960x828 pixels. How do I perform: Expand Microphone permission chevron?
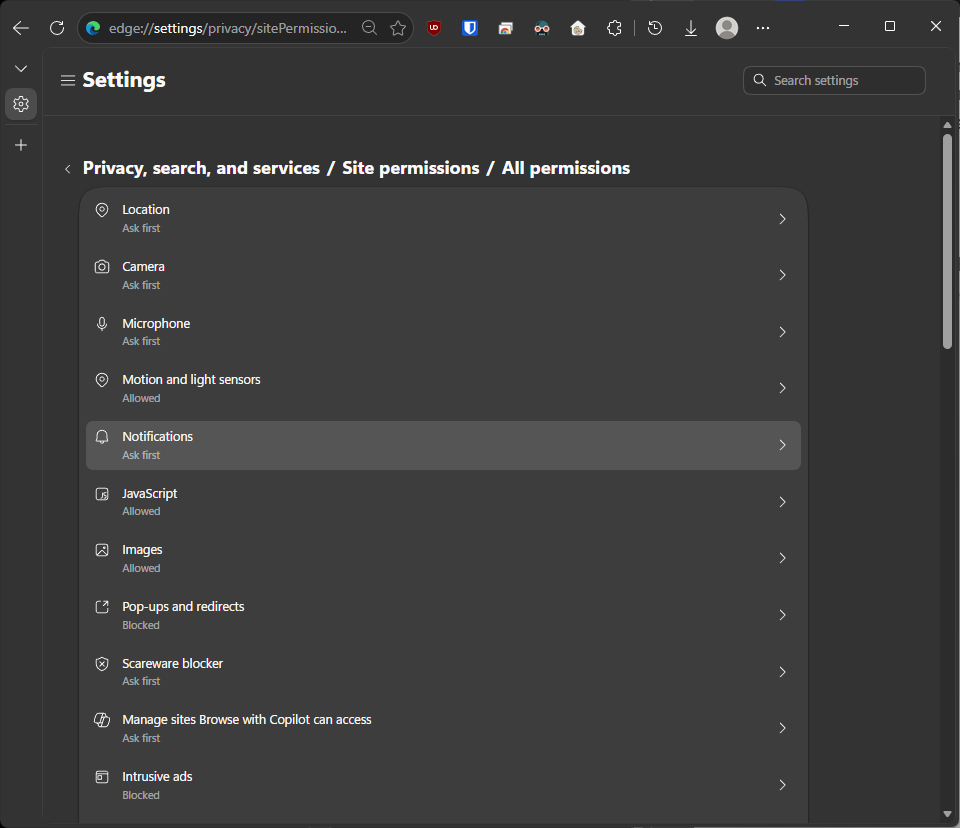782,332
